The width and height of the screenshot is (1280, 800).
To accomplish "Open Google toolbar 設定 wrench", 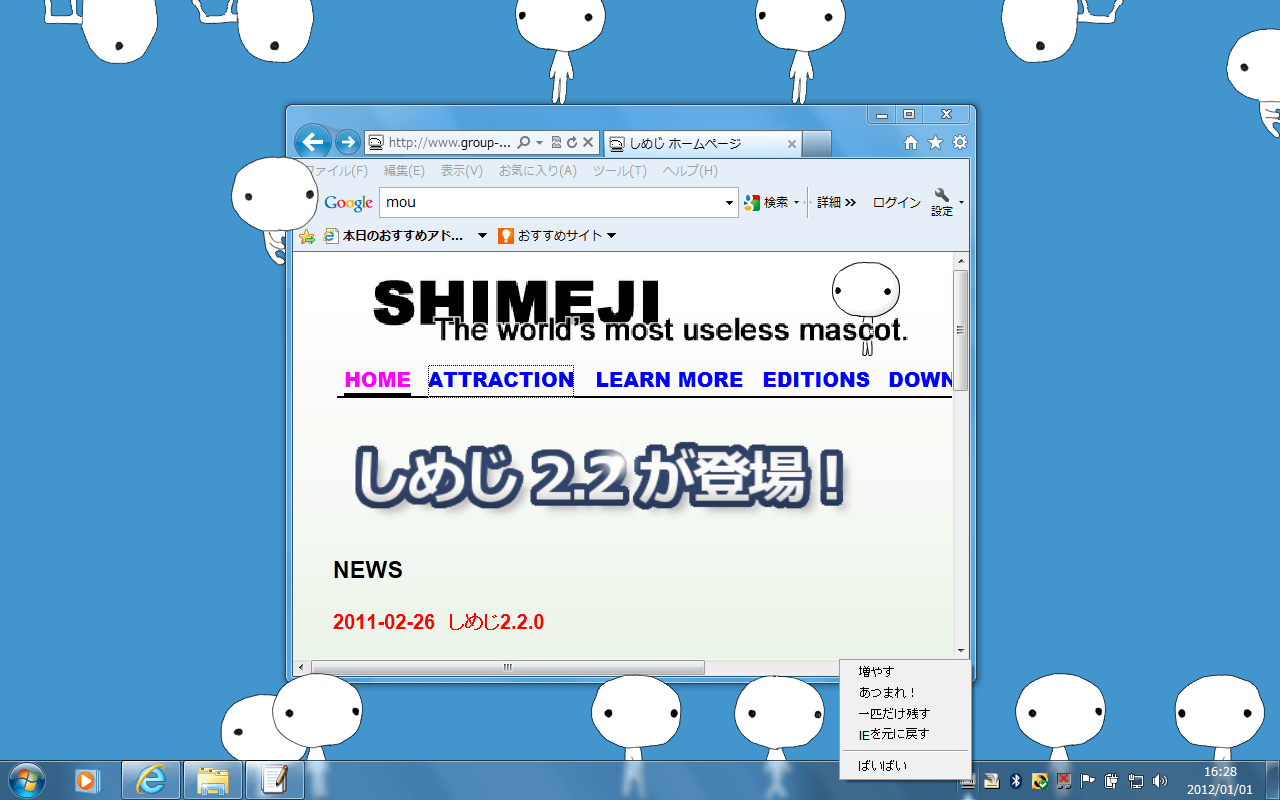I will [942, 203].
